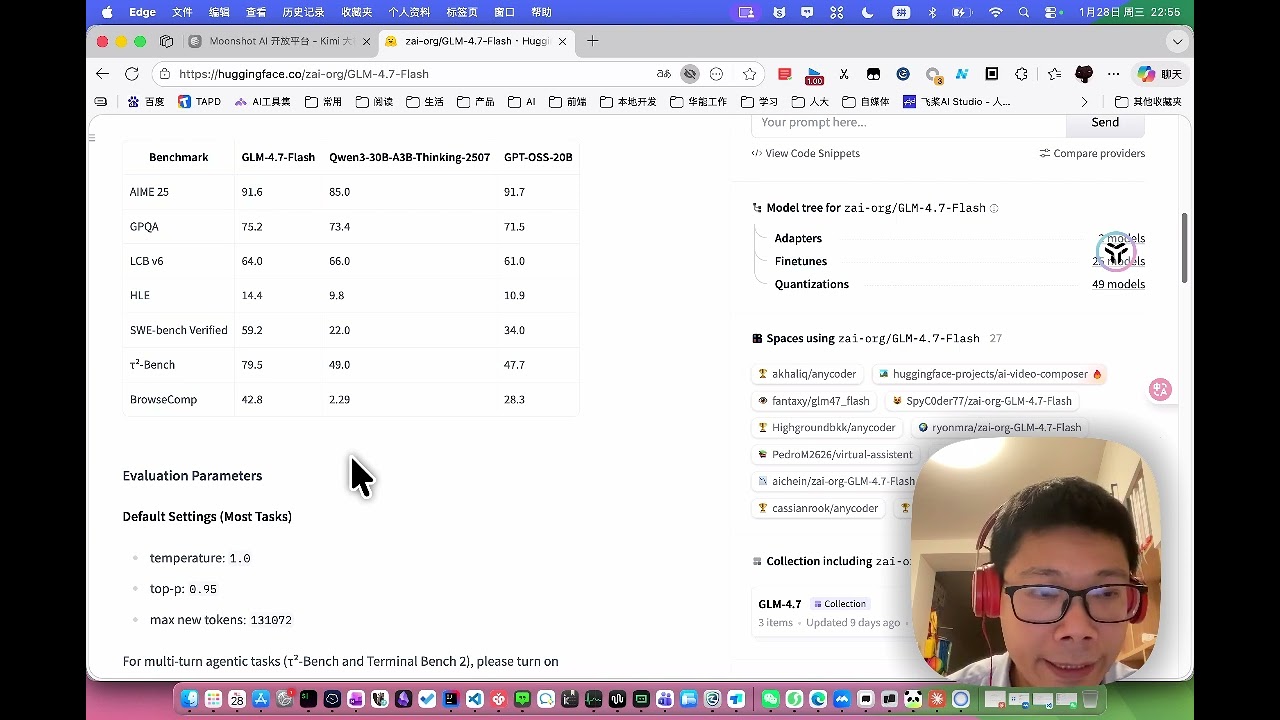Open the TAPD bookmark
This screenshot has width=1280, height=720.
200,102
